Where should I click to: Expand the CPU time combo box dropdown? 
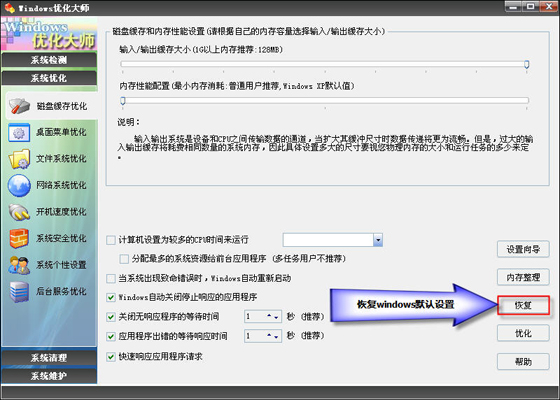coord(378,240)
